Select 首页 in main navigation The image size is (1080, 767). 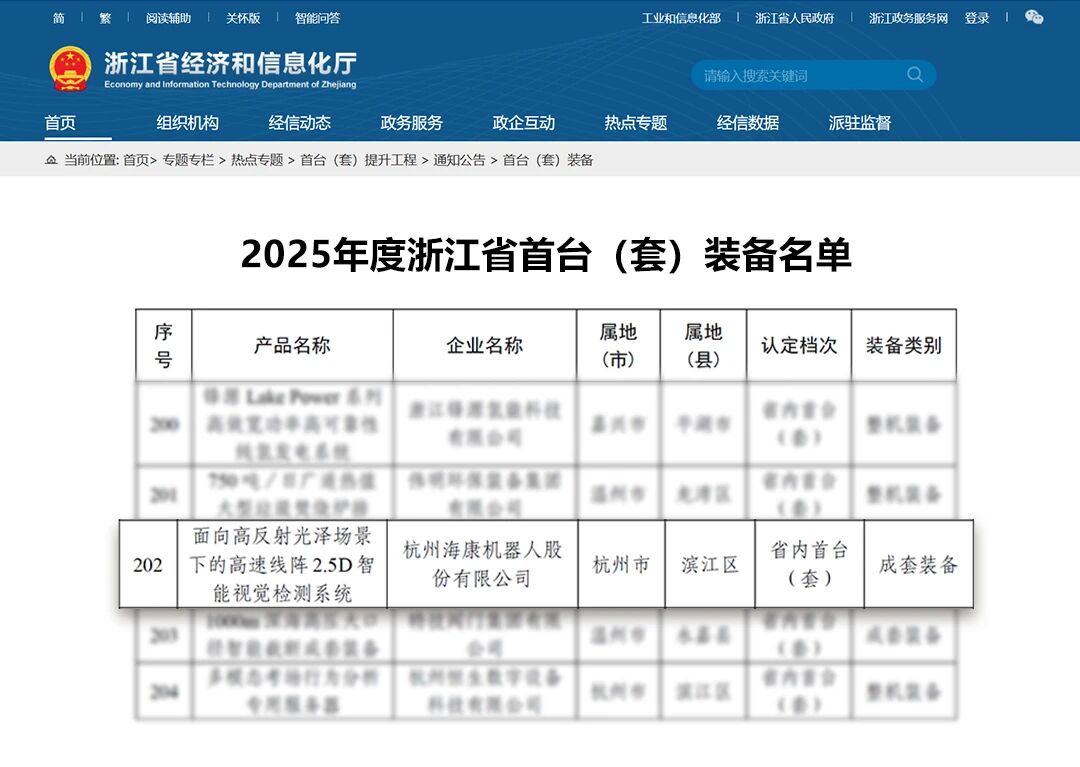coord(60,123)
